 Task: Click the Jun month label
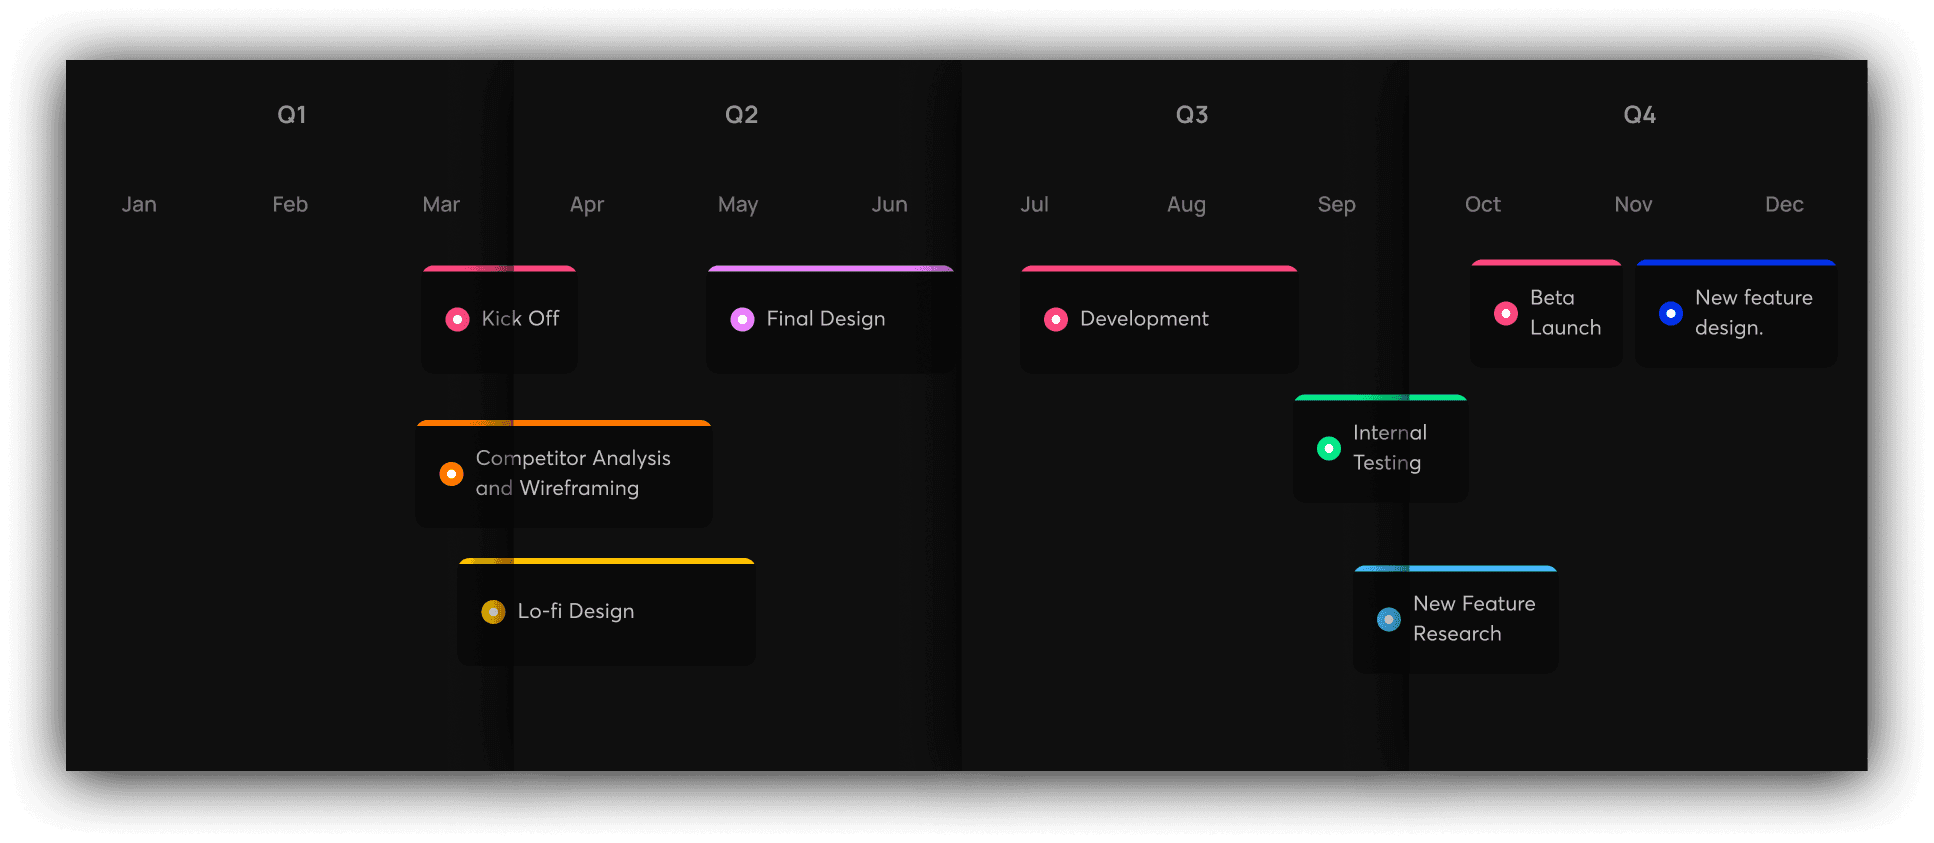pyautogui.click(x=890, y=205)
